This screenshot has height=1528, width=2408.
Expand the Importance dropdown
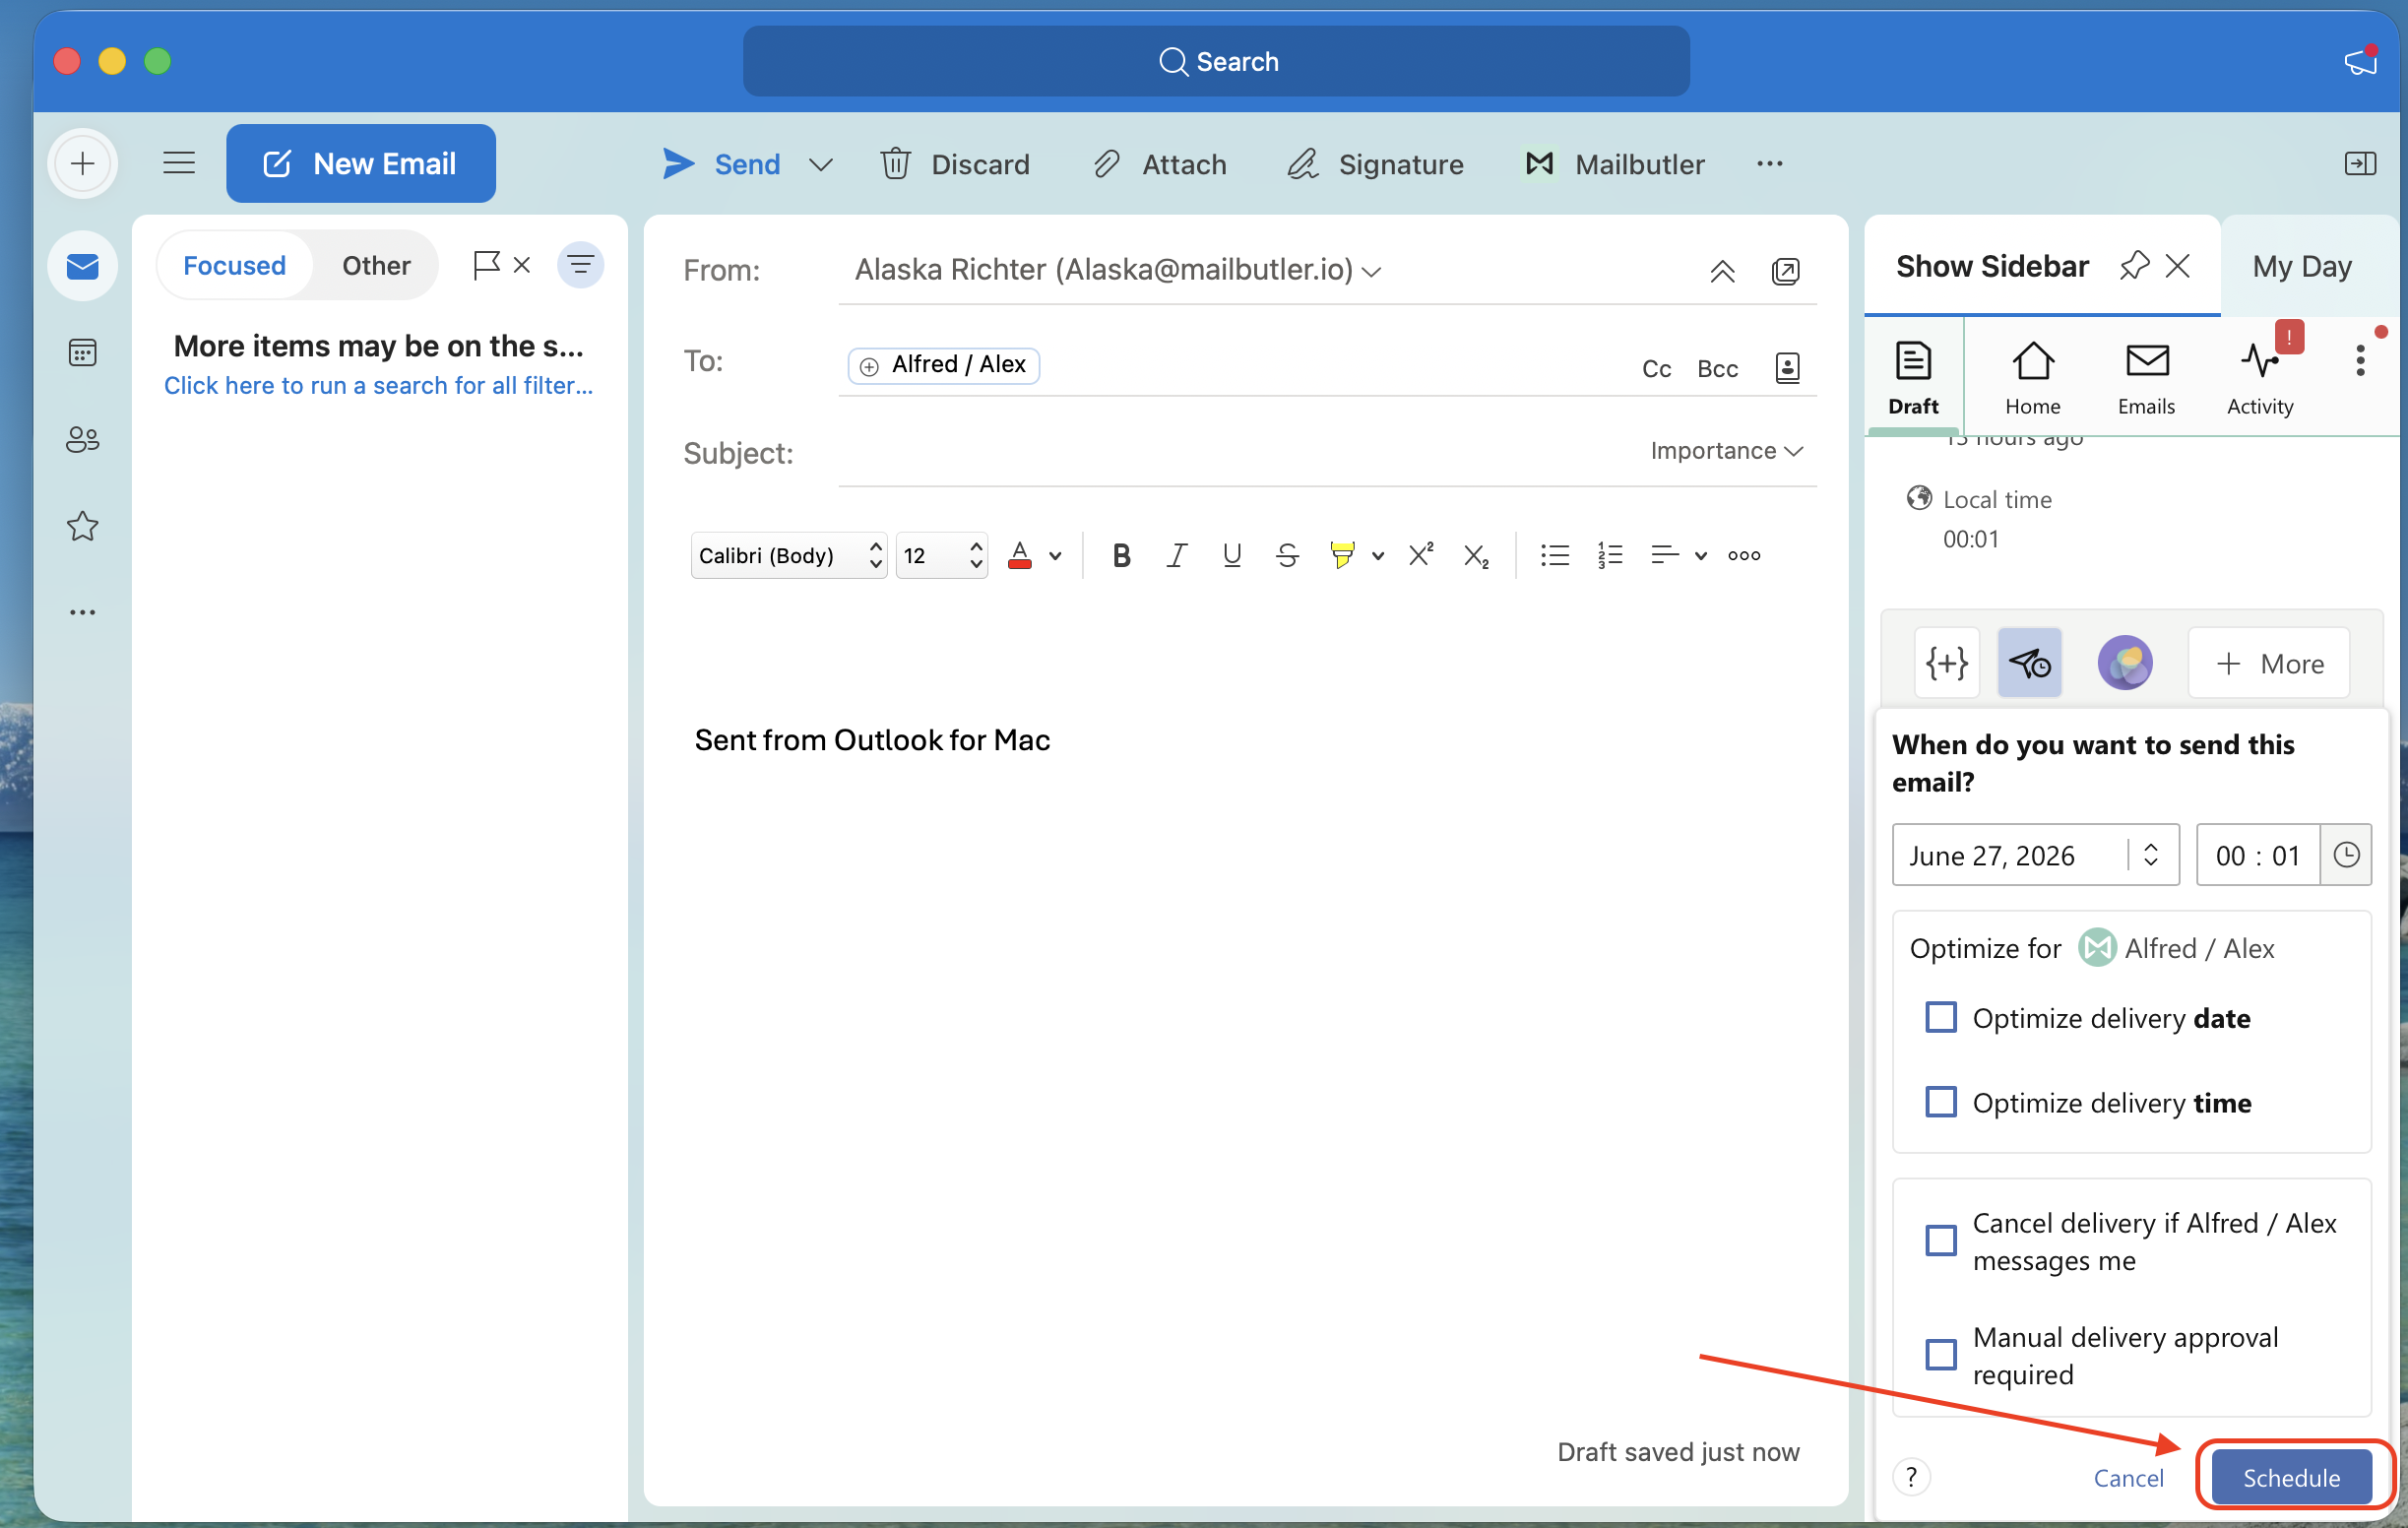click(1727, 451)
